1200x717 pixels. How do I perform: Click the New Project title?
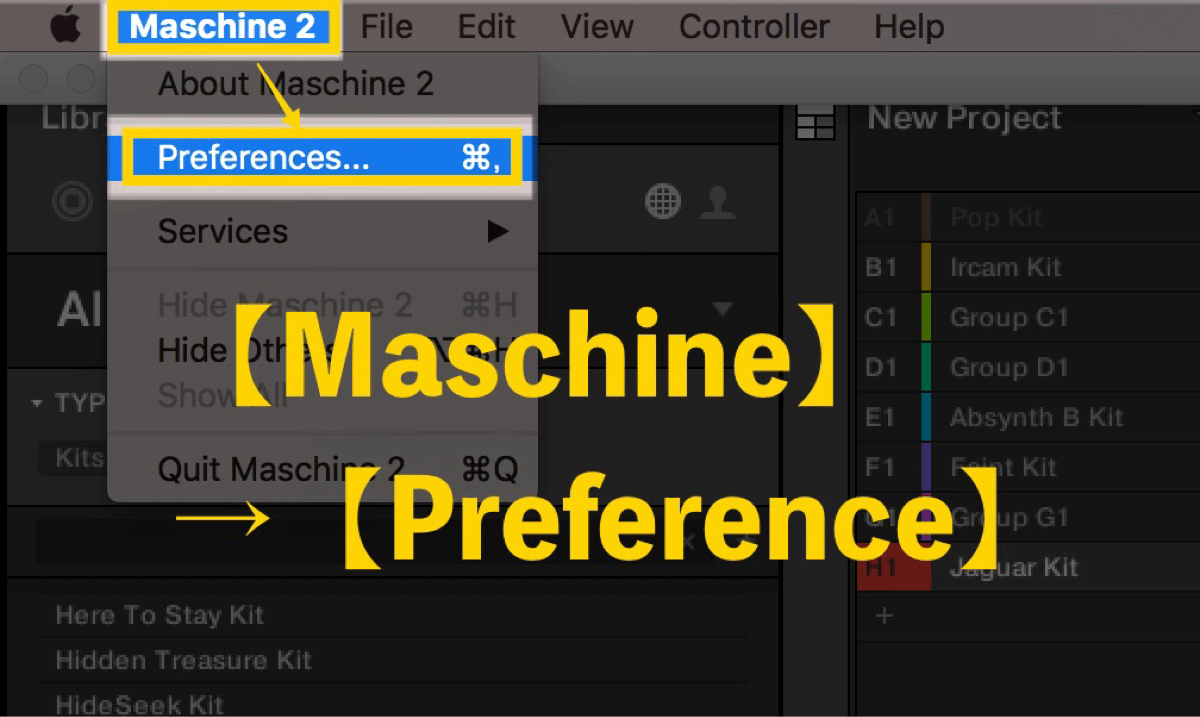tap(965, 118)
